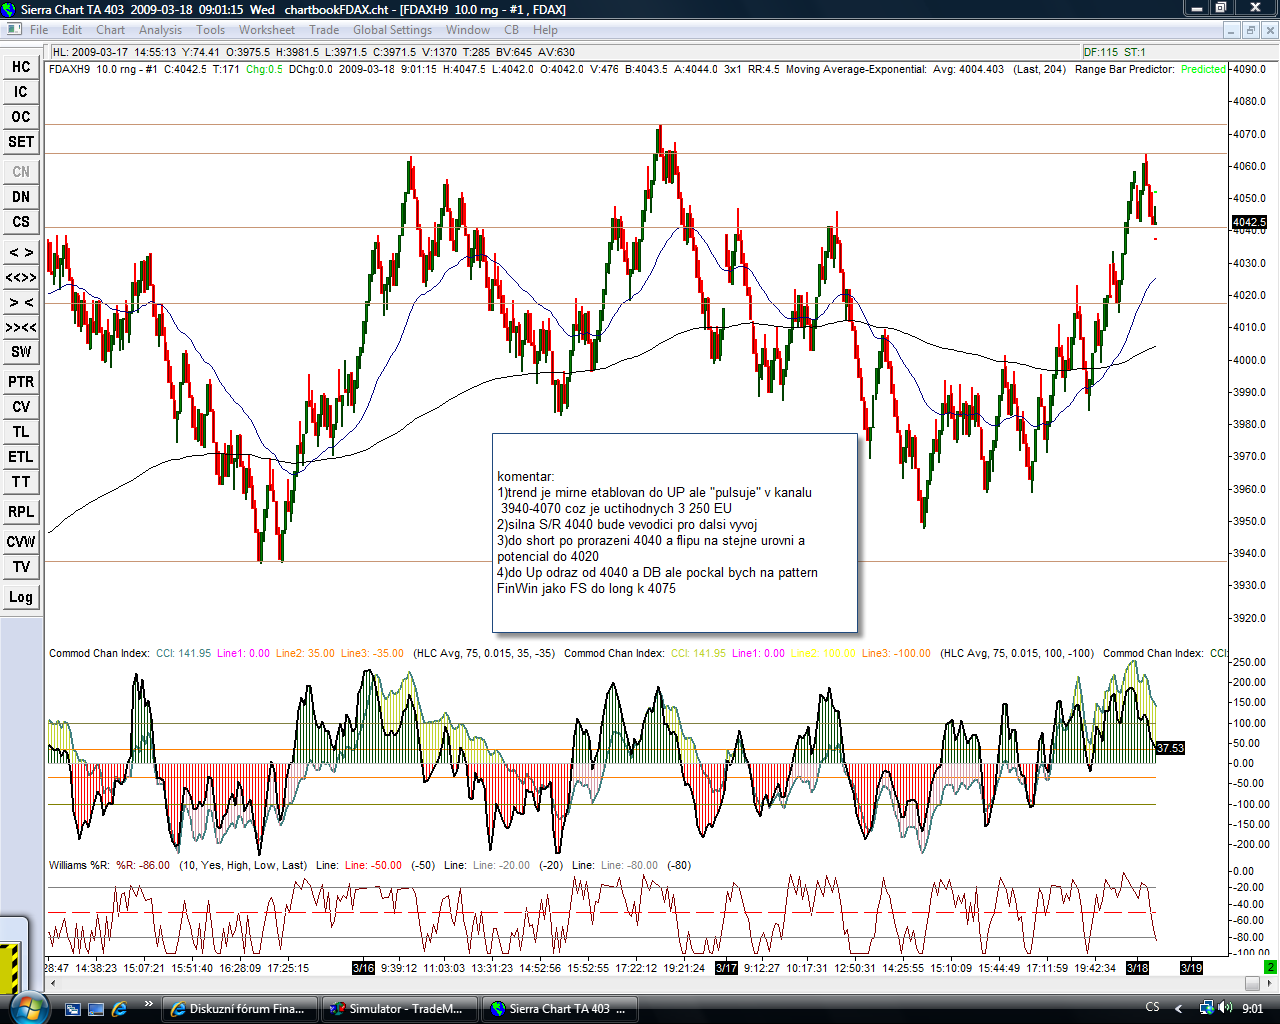This screenshot has height=1024, width=1280.
Task: Expand the quick launch overflow chevron
Action: pyautogui.click(x=149, y=1004)
